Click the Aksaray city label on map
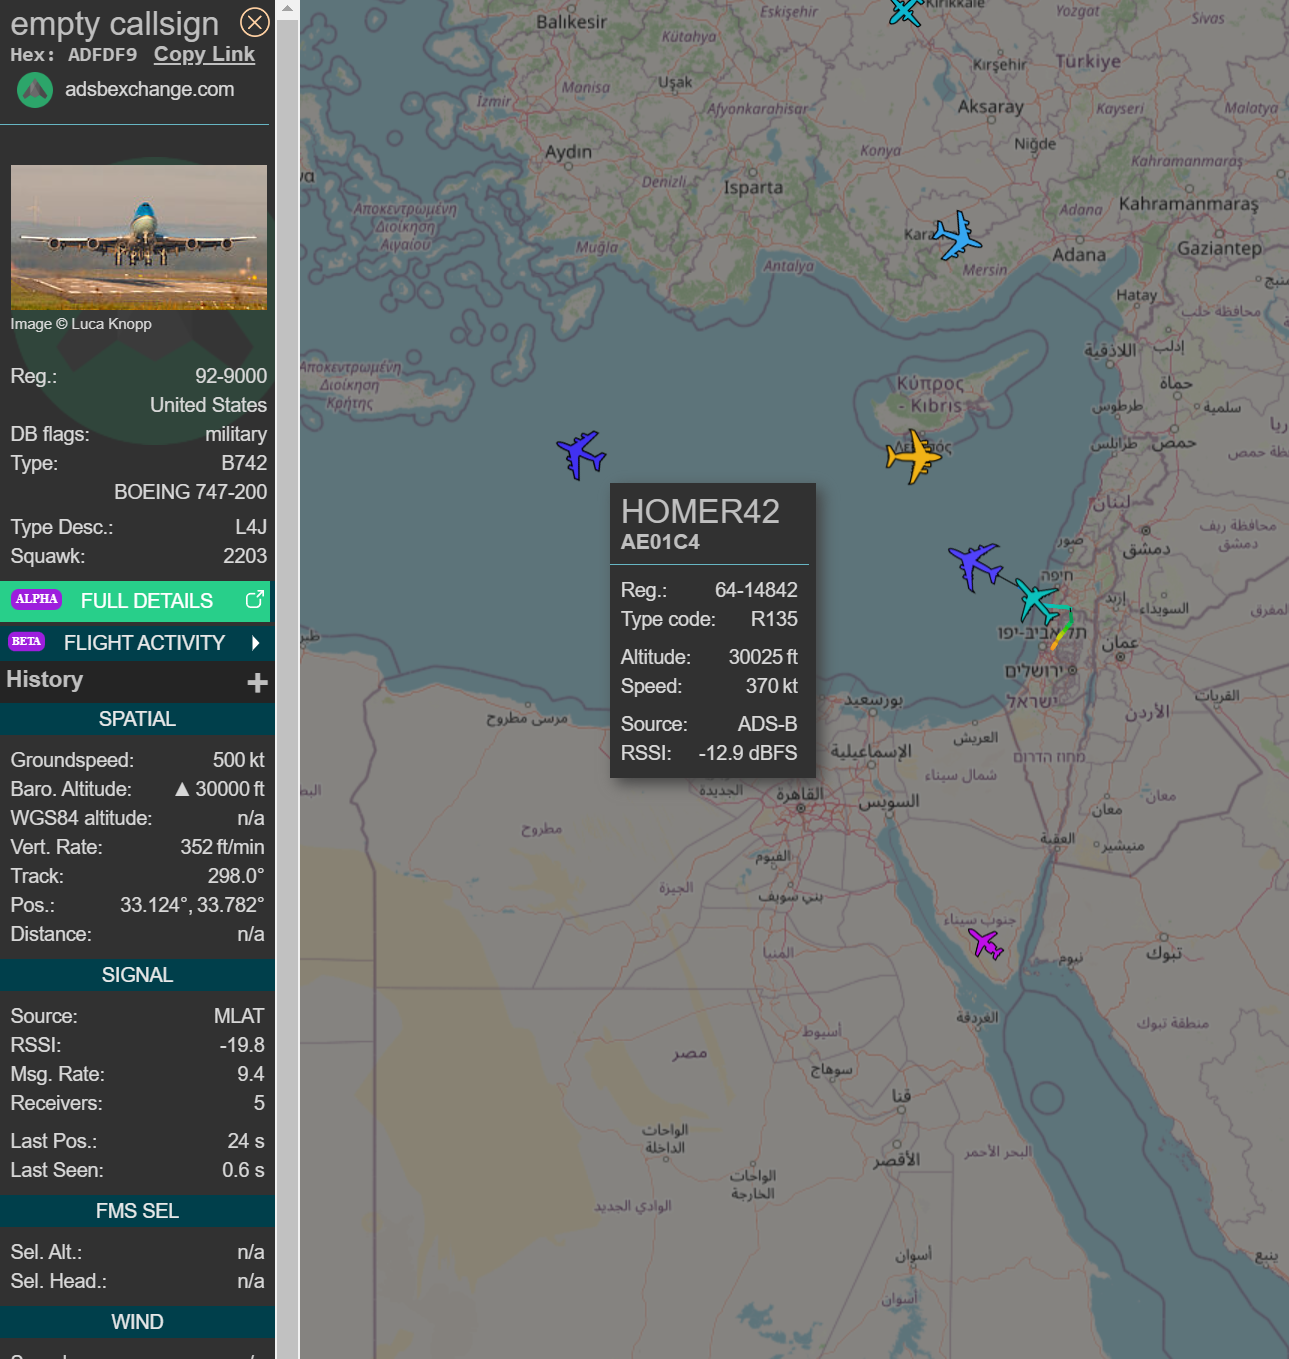The image size is (1289, 1359). [990, 107]
